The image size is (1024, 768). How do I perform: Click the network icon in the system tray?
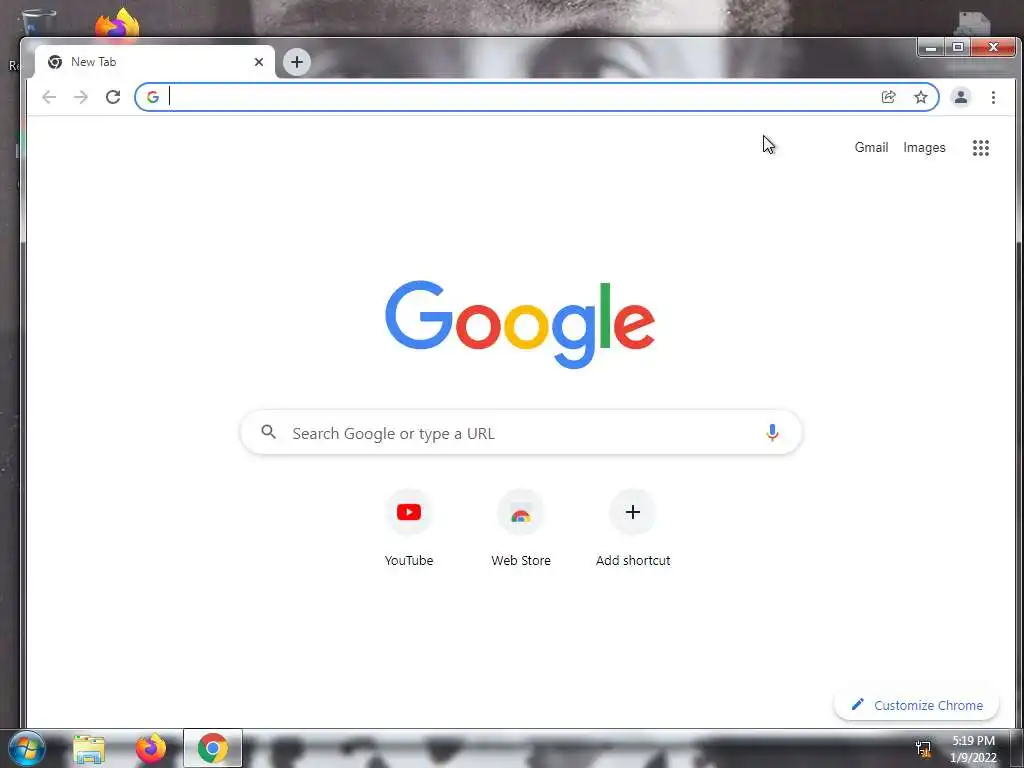click(923, 748)
